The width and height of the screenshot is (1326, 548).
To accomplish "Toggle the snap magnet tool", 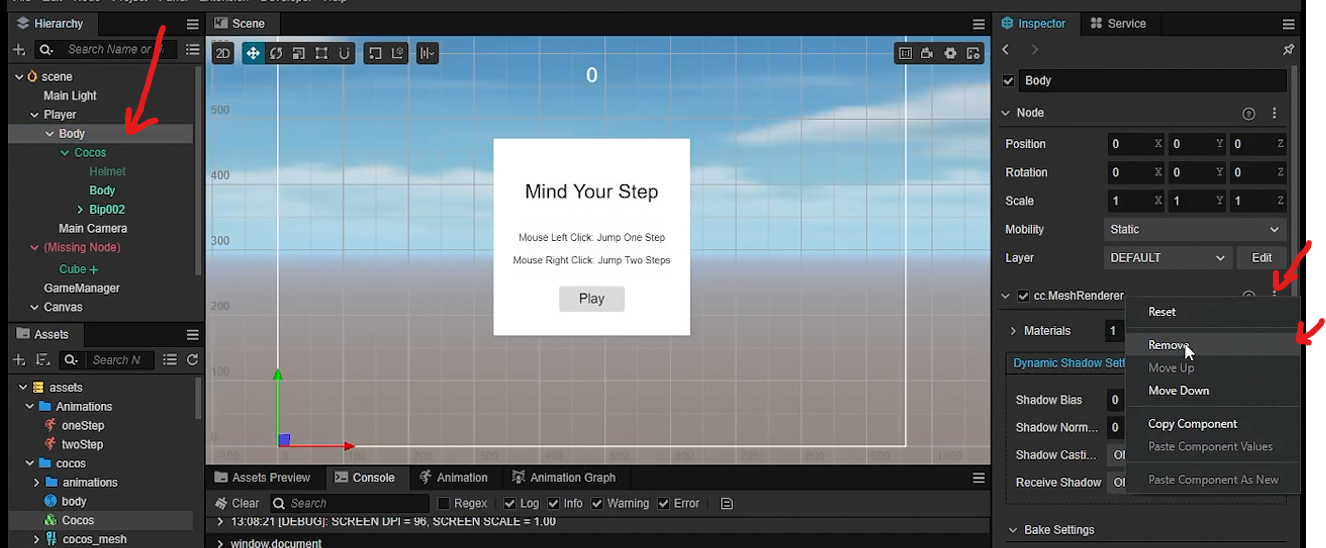I will pos(344,53).
